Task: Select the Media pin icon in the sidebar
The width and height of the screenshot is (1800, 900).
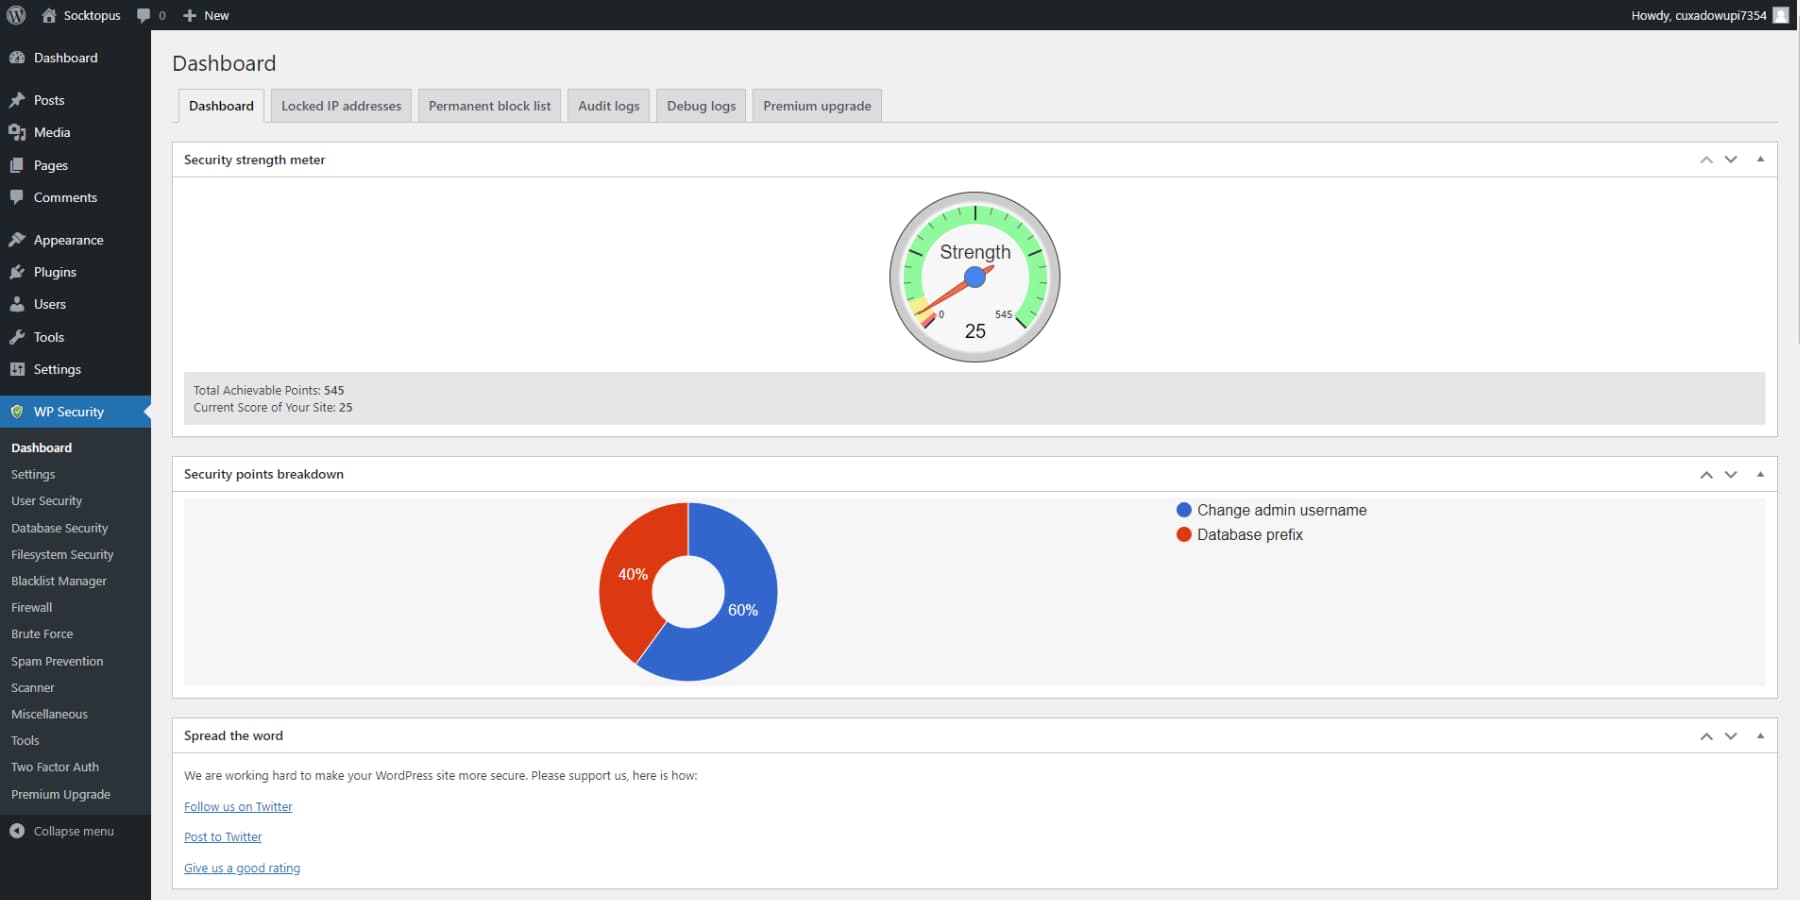Action: 17,132
